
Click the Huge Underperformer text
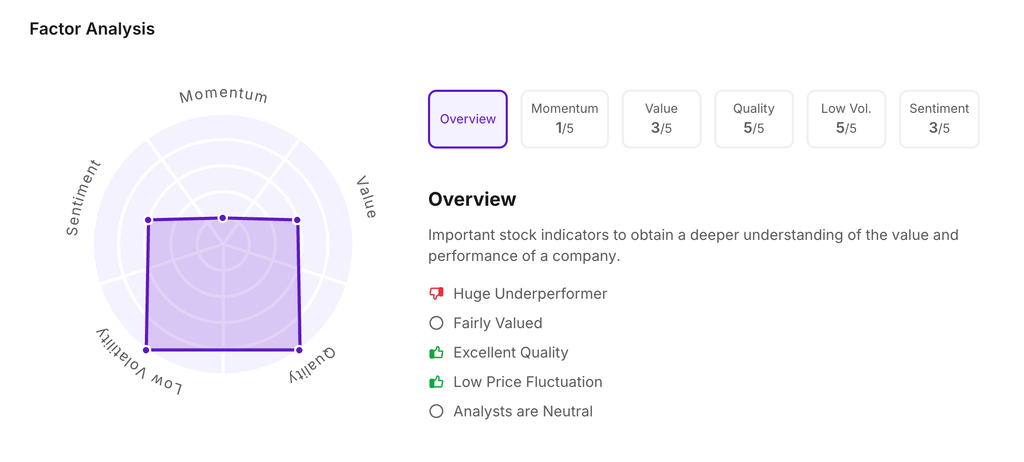(x=530, y=294)
